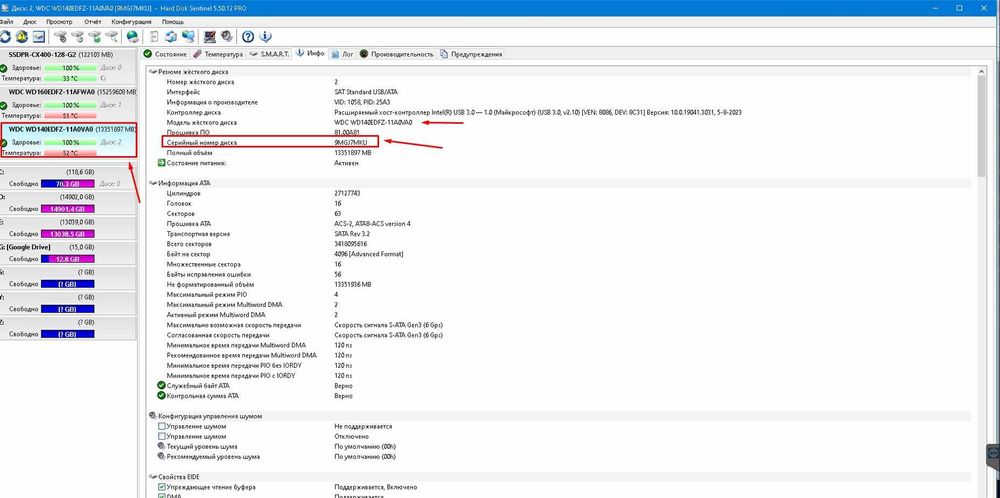The height and width of the screenshot is (498, 1000).
Task: Click the network computers toolbar icon
Action: 188,36
